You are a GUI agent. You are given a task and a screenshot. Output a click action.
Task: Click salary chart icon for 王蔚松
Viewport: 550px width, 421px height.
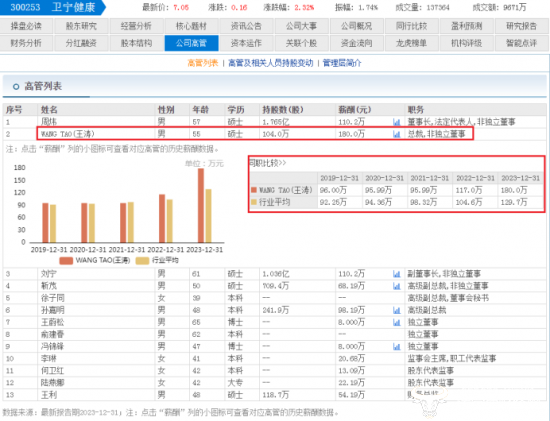[x=396, y=322]
